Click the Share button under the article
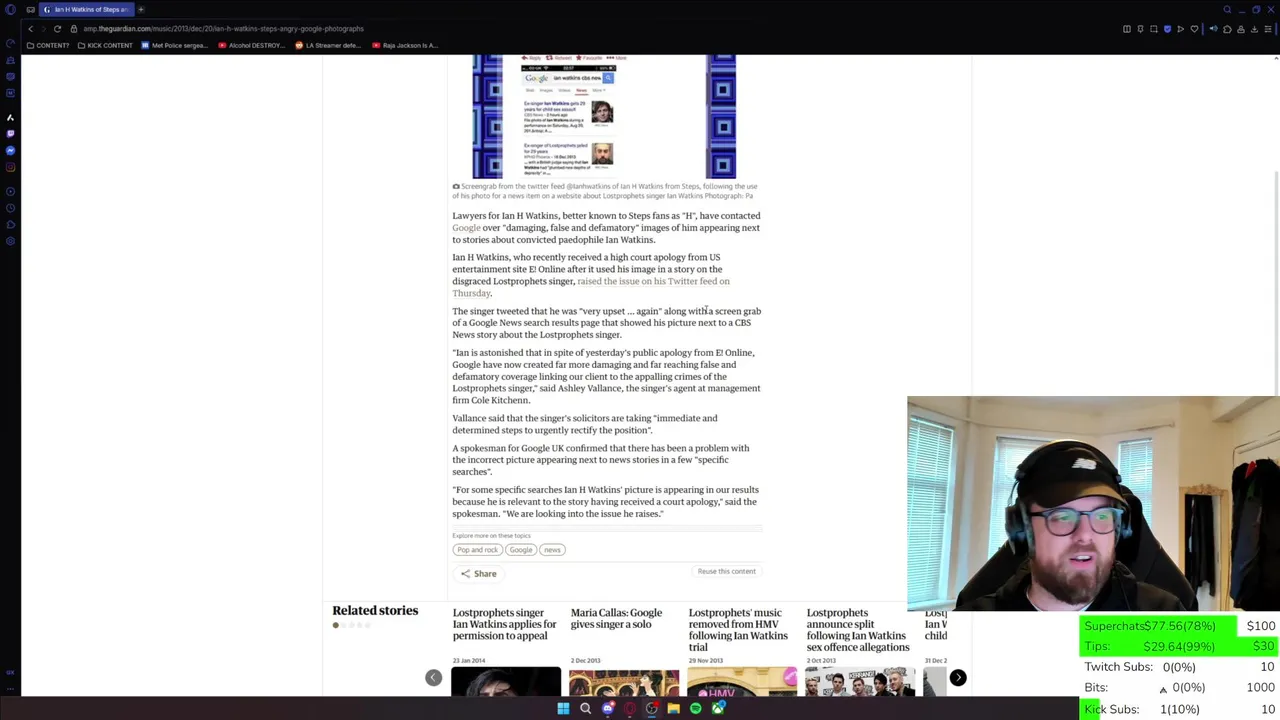 [478, 574]
